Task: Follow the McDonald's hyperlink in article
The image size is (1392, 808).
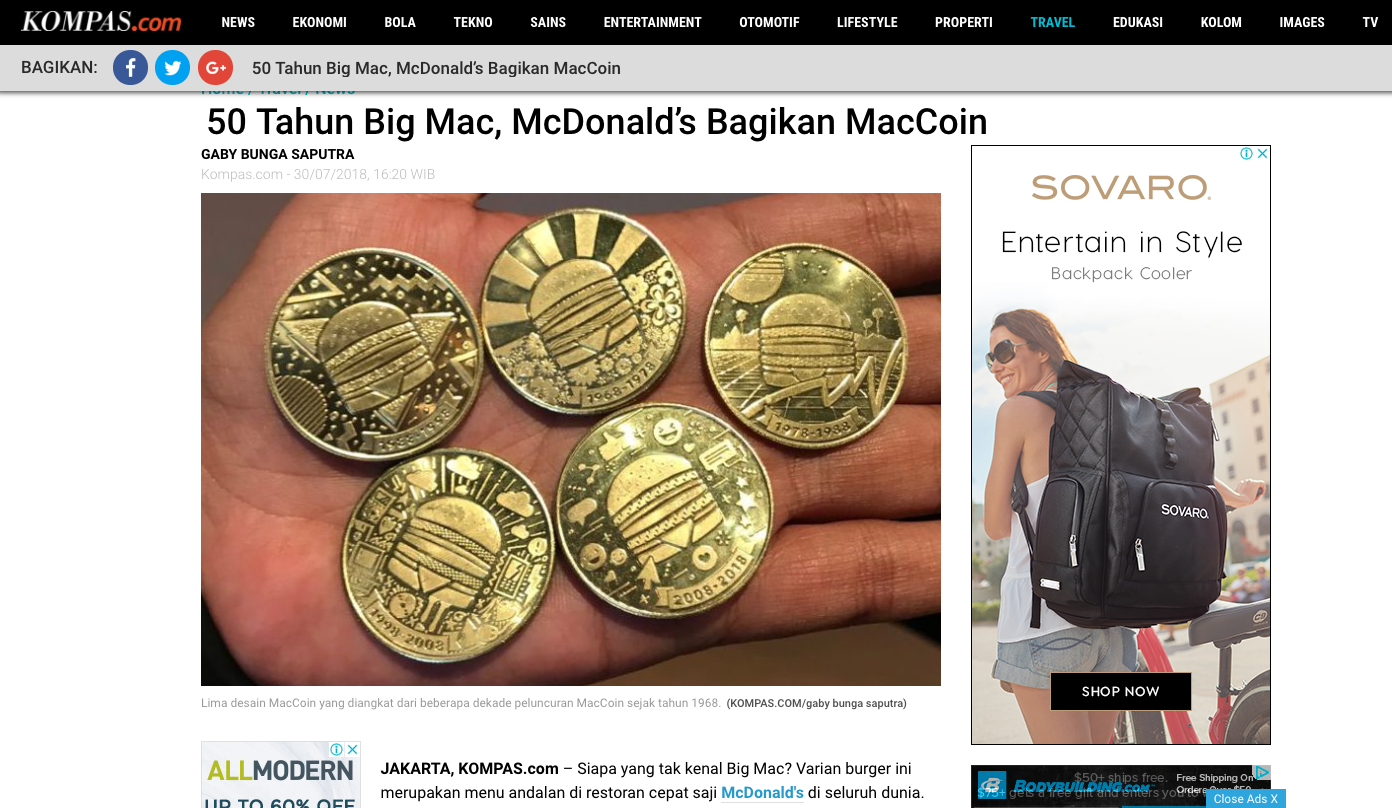Action: 762,793
